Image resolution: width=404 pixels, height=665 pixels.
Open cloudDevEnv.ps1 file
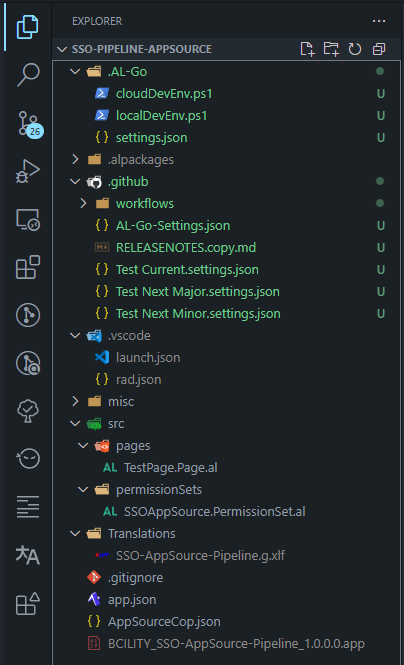[164, 93]
